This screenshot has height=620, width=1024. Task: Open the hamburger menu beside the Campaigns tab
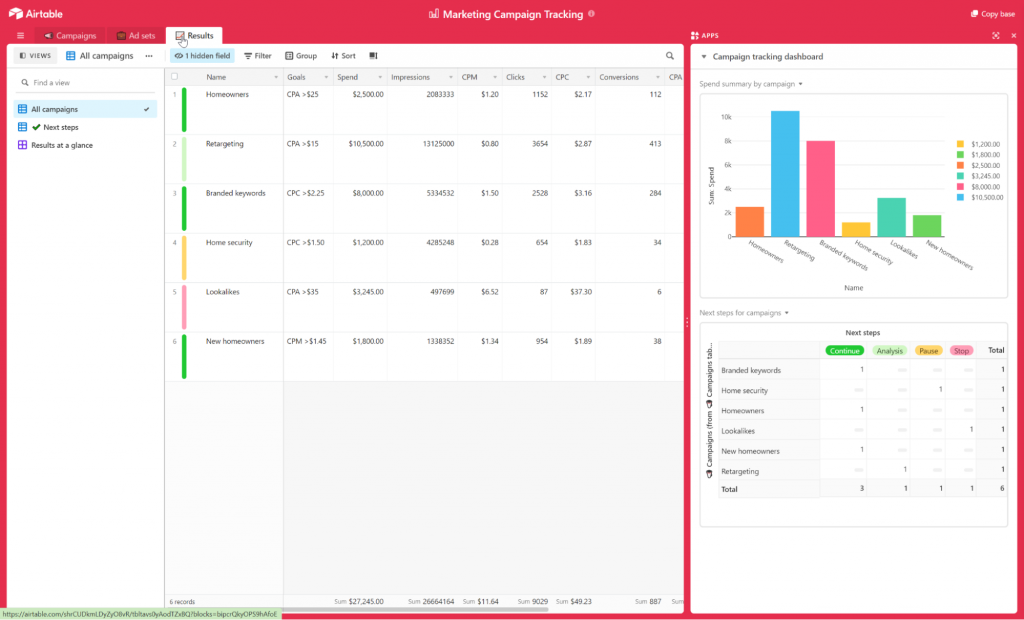20,36
